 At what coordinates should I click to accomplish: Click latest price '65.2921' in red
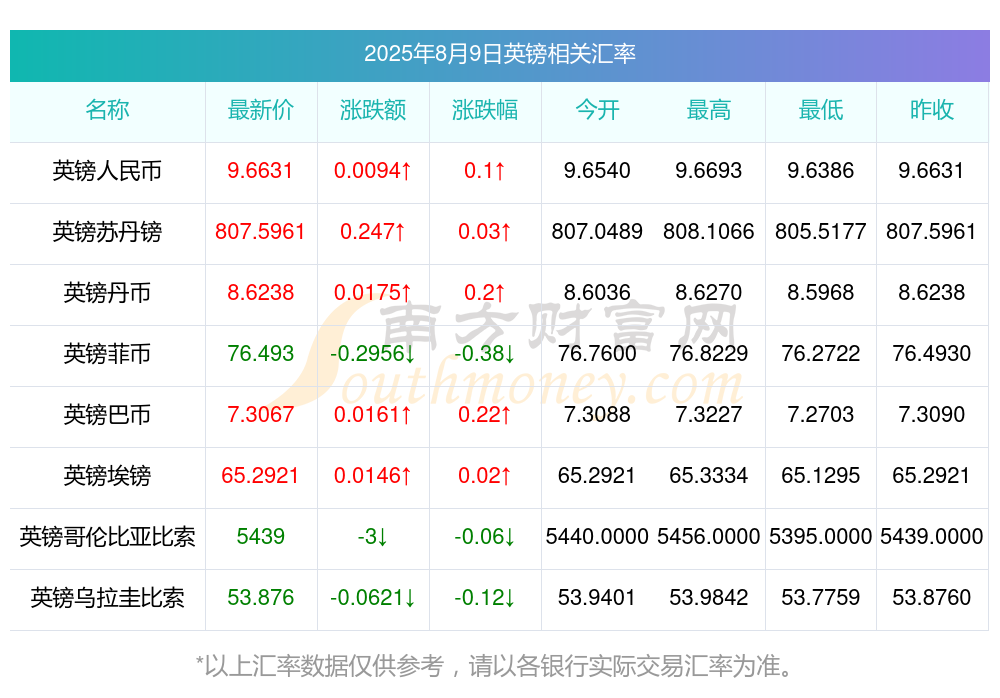tap(260, 476)
